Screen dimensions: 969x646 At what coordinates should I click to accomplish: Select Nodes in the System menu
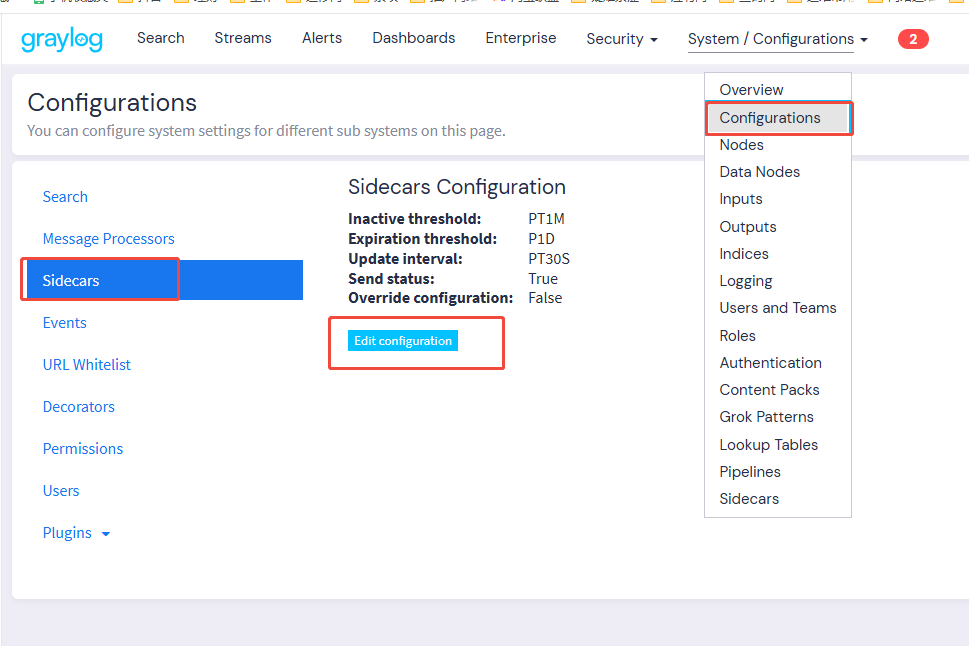pos(742,145)
